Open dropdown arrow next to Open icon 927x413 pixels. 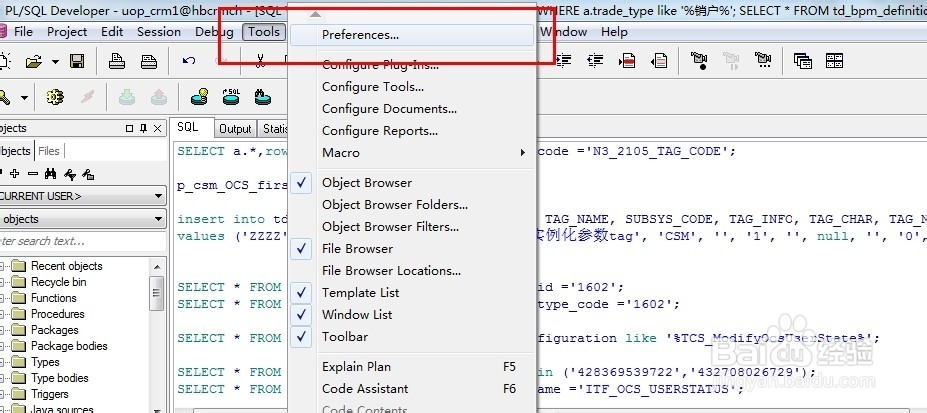55,61
